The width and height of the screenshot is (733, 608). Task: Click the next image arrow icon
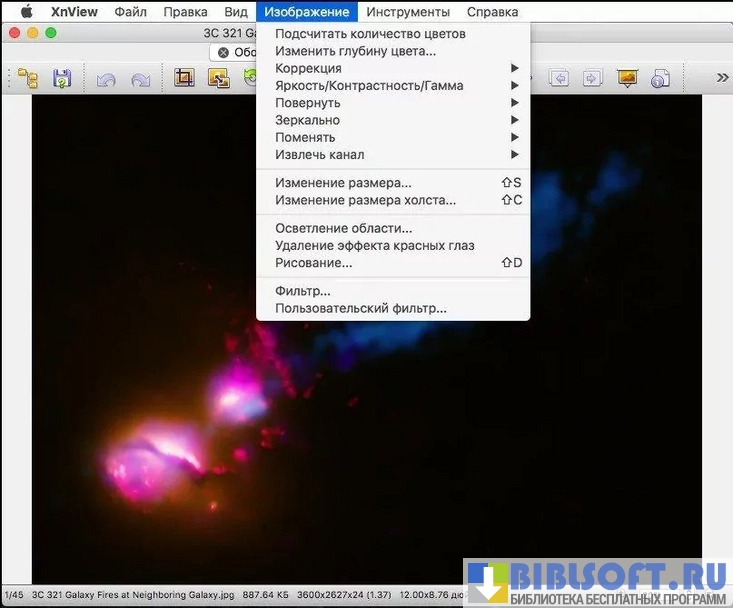pyautogui.click(x=592, y=78)
